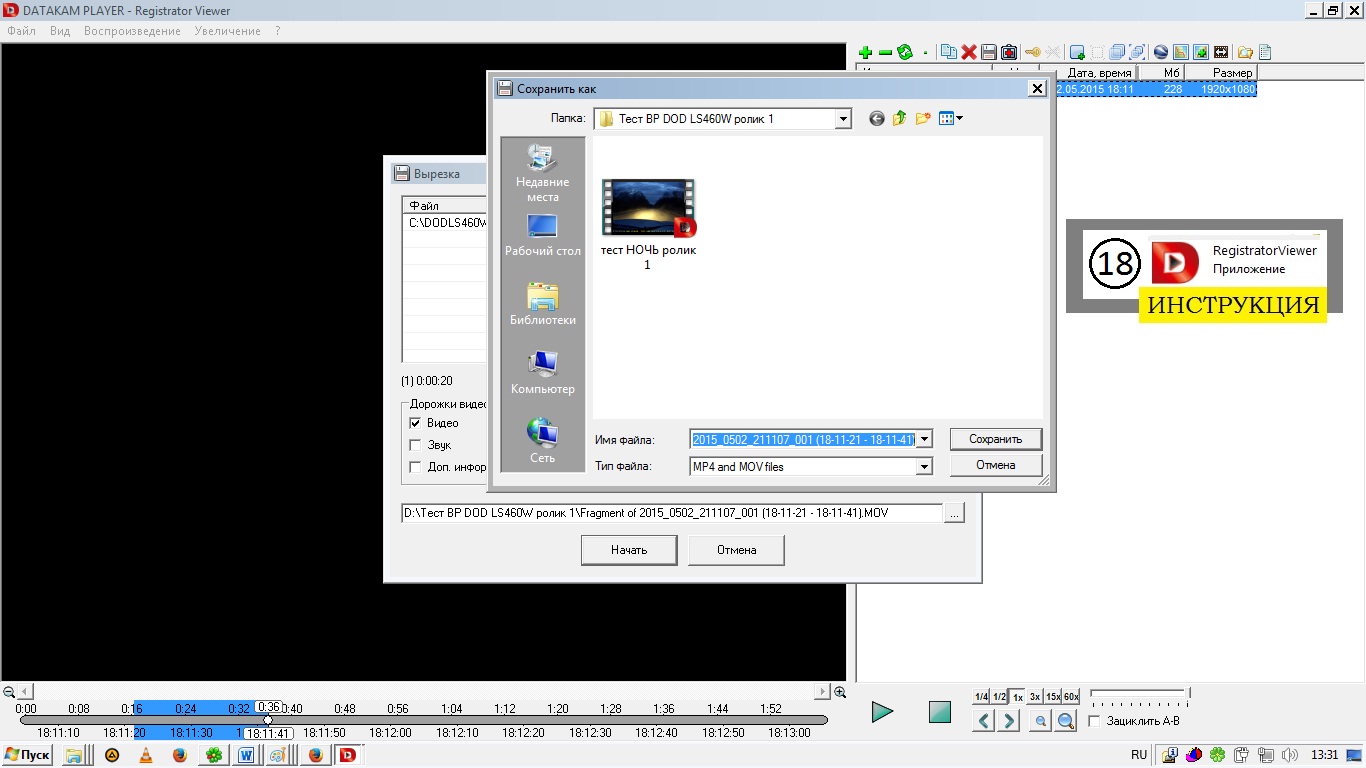Select the 60x playback speed button
This screenshot has width=1366, height=768.
click(x=1071, y=696)
